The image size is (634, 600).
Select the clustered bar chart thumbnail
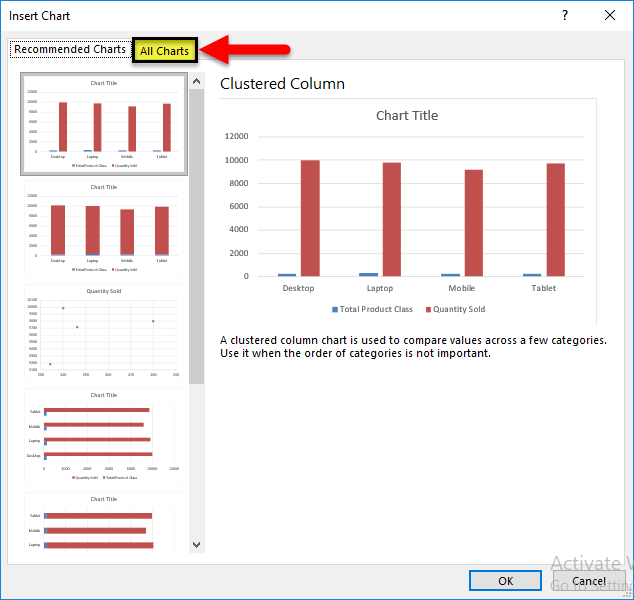pyautogui.click(x=104, y=436)
